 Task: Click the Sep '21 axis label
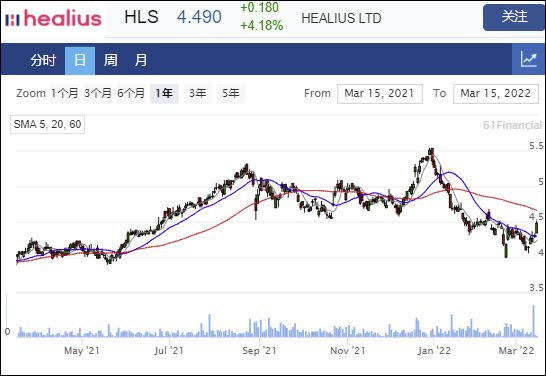pos(259,350)
